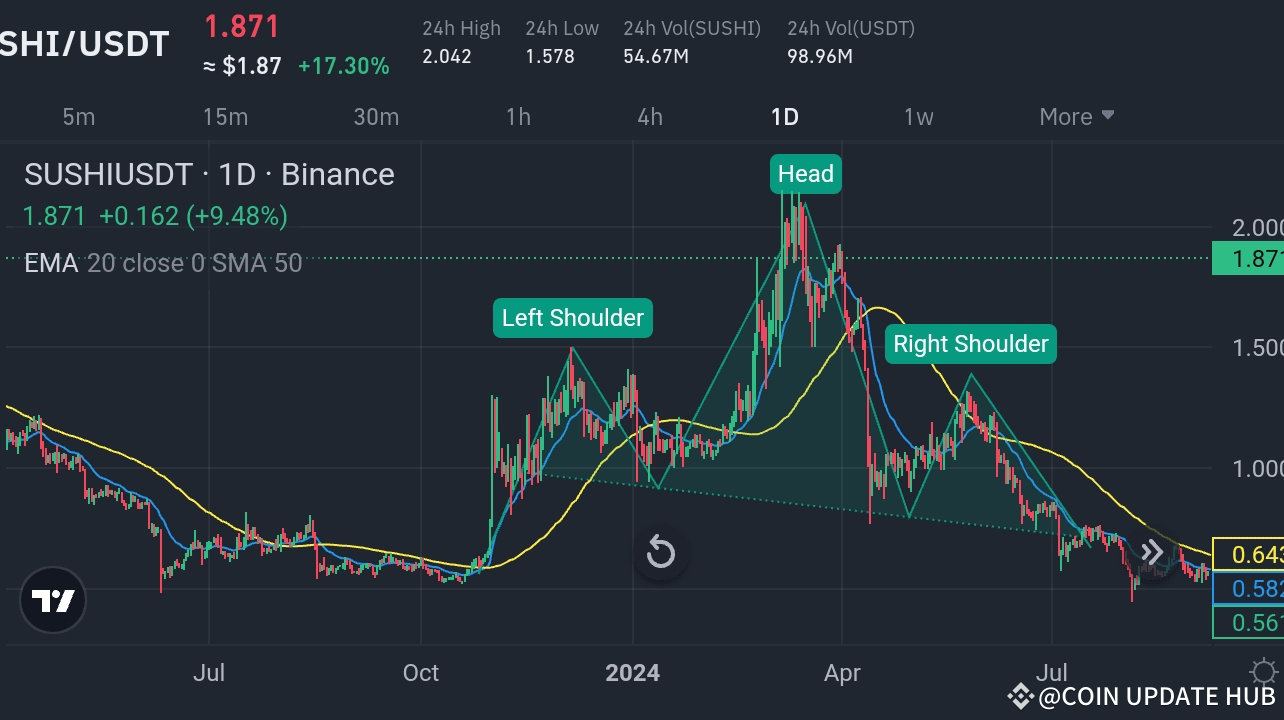1284x720 pixels.
Task: Open chart settings gear near the time axis
Action: coord(1264,672)
